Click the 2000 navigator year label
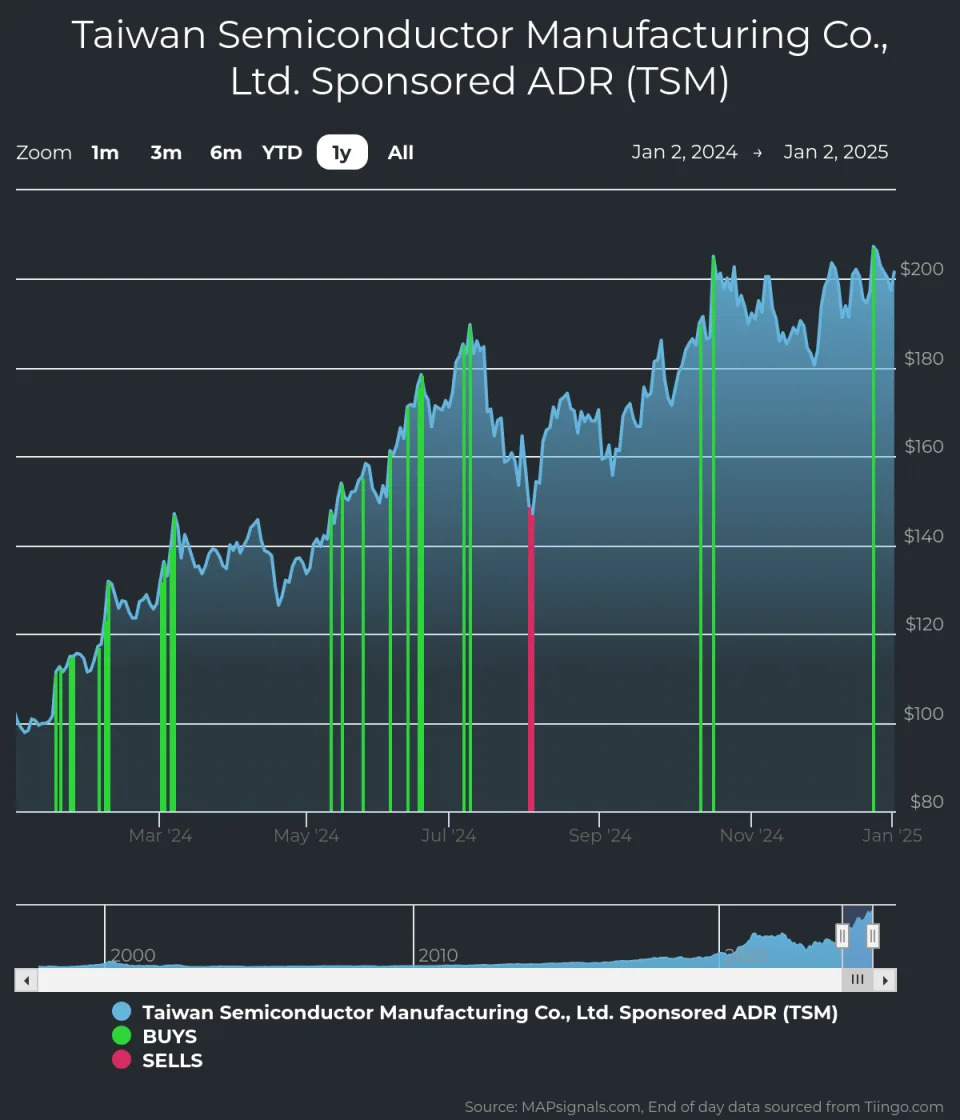The width and height of the screenshot is (960, 1120). coord(133,956)
